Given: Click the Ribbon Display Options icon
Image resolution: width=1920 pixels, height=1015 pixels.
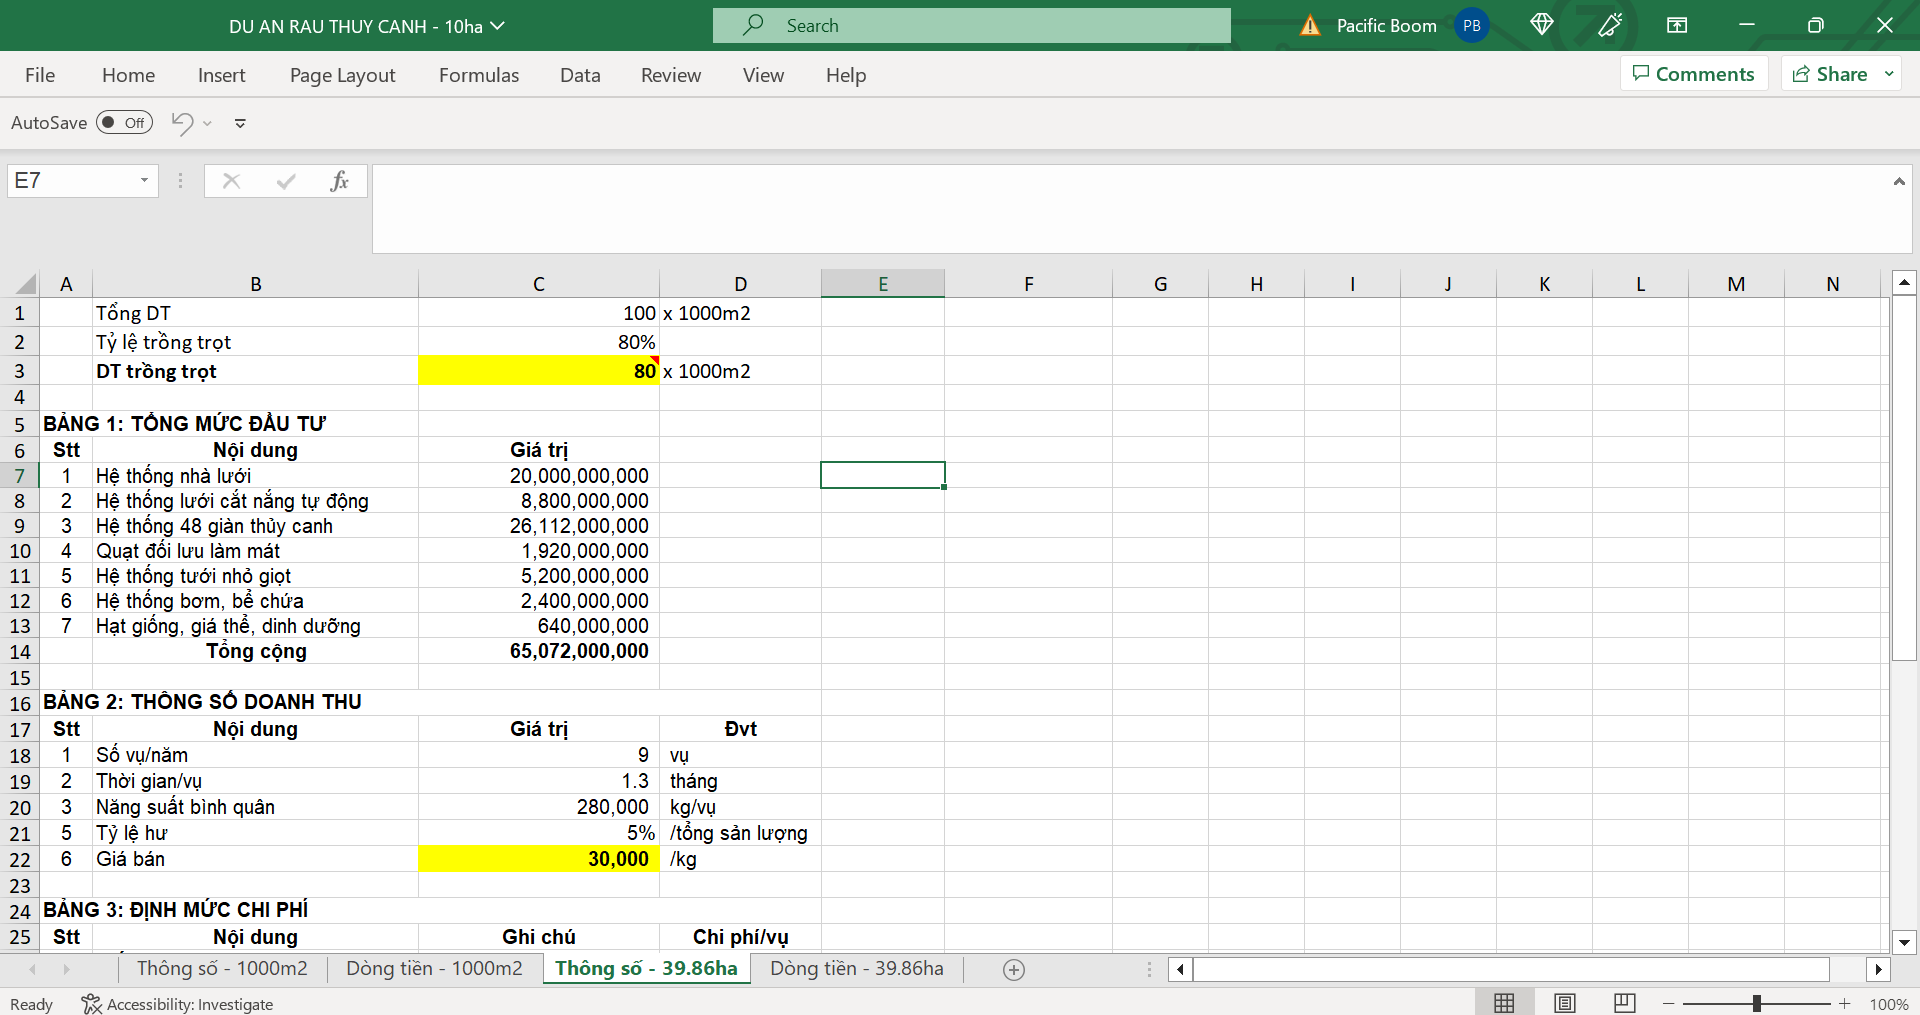Looking at the screenshot, I should (1677, 25).
